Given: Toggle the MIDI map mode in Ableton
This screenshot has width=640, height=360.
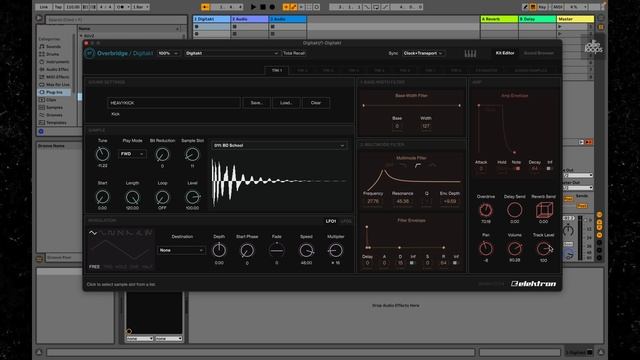Looking at the screenshot, I should [557, 7].
